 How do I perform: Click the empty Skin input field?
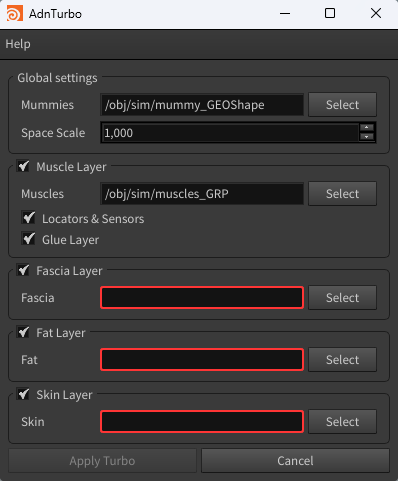pos(202,422)
